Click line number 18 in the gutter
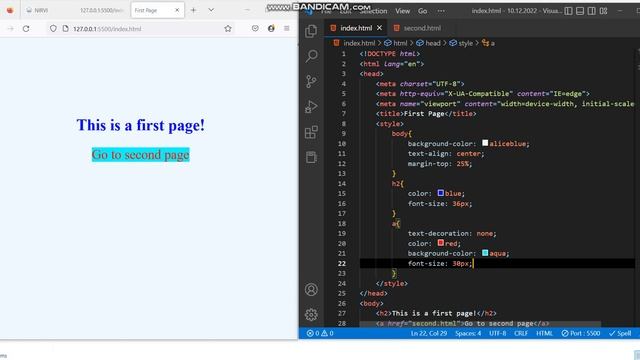 [342, 223]
